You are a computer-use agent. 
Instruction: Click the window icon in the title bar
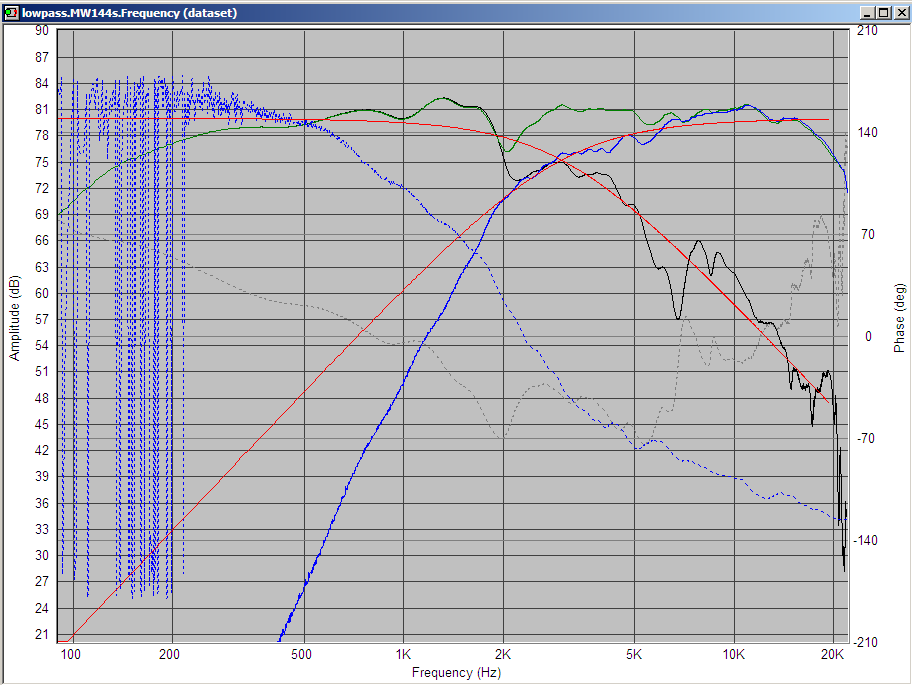11,13
